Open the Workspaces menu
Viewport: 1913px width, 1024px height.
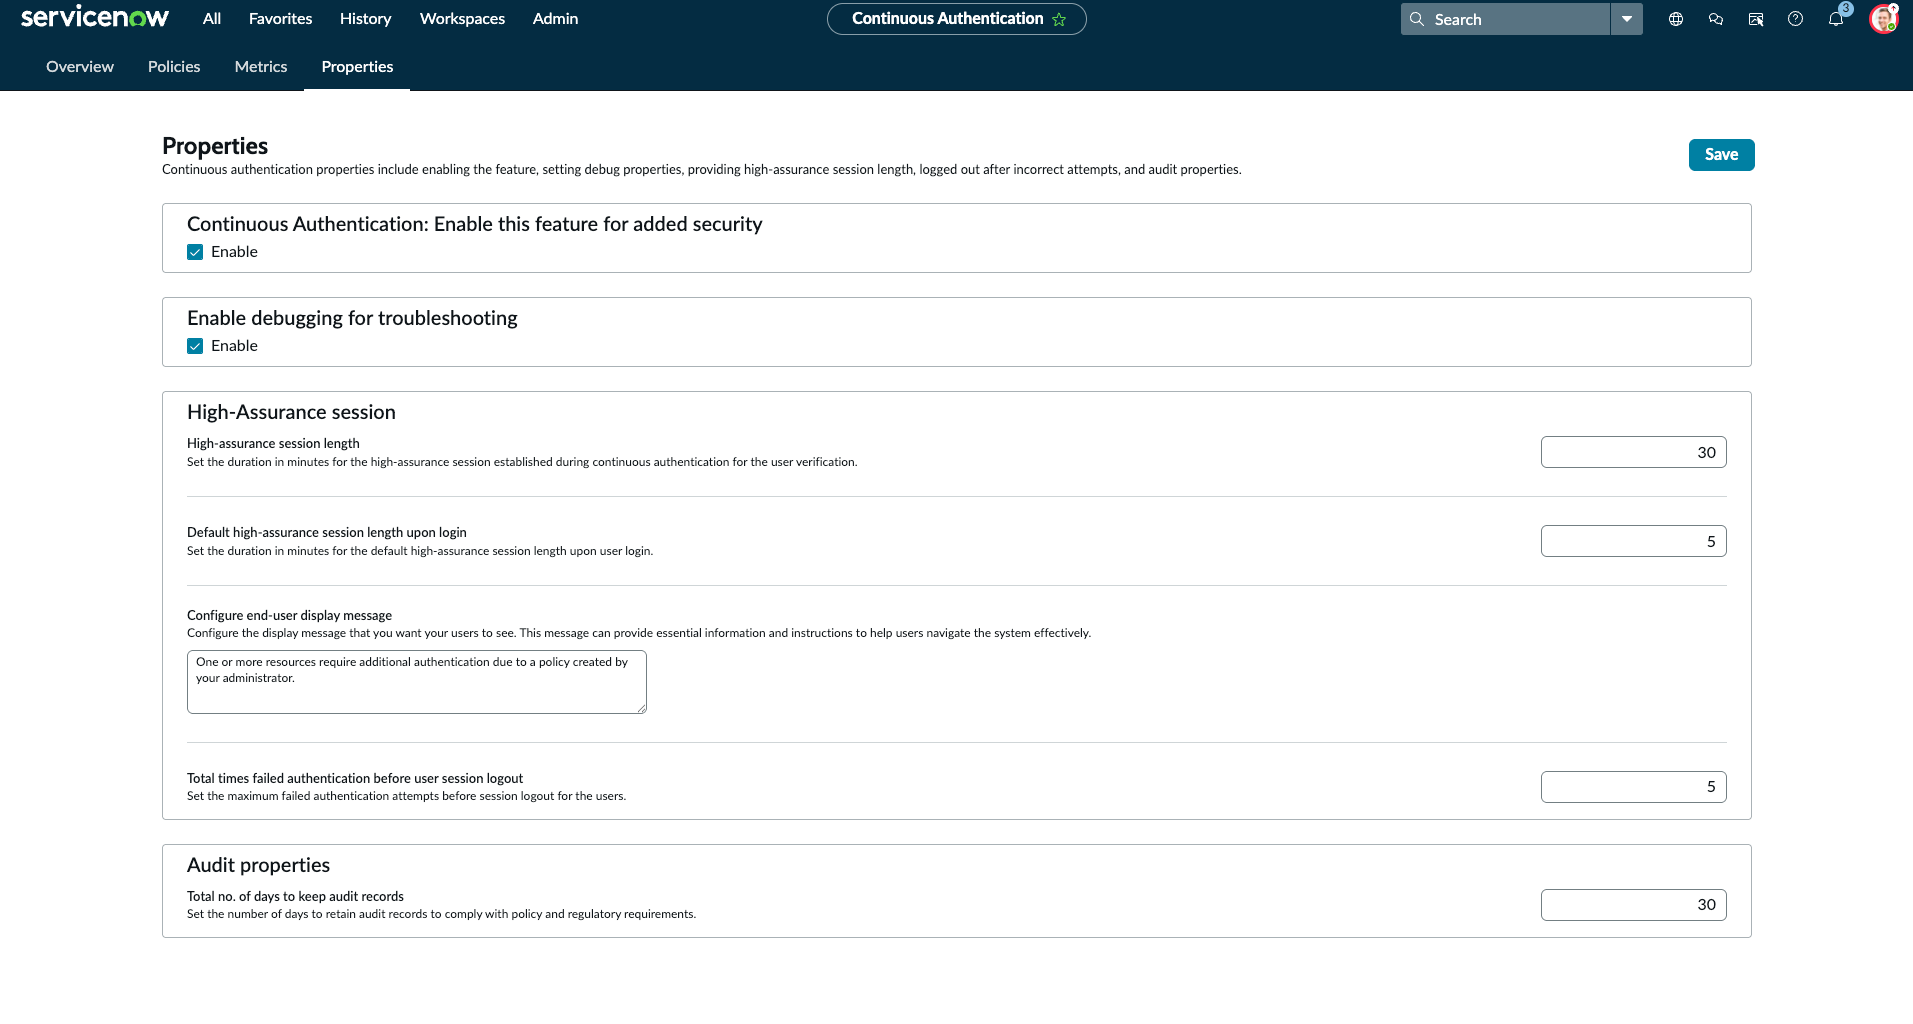(x=462, y=19)
